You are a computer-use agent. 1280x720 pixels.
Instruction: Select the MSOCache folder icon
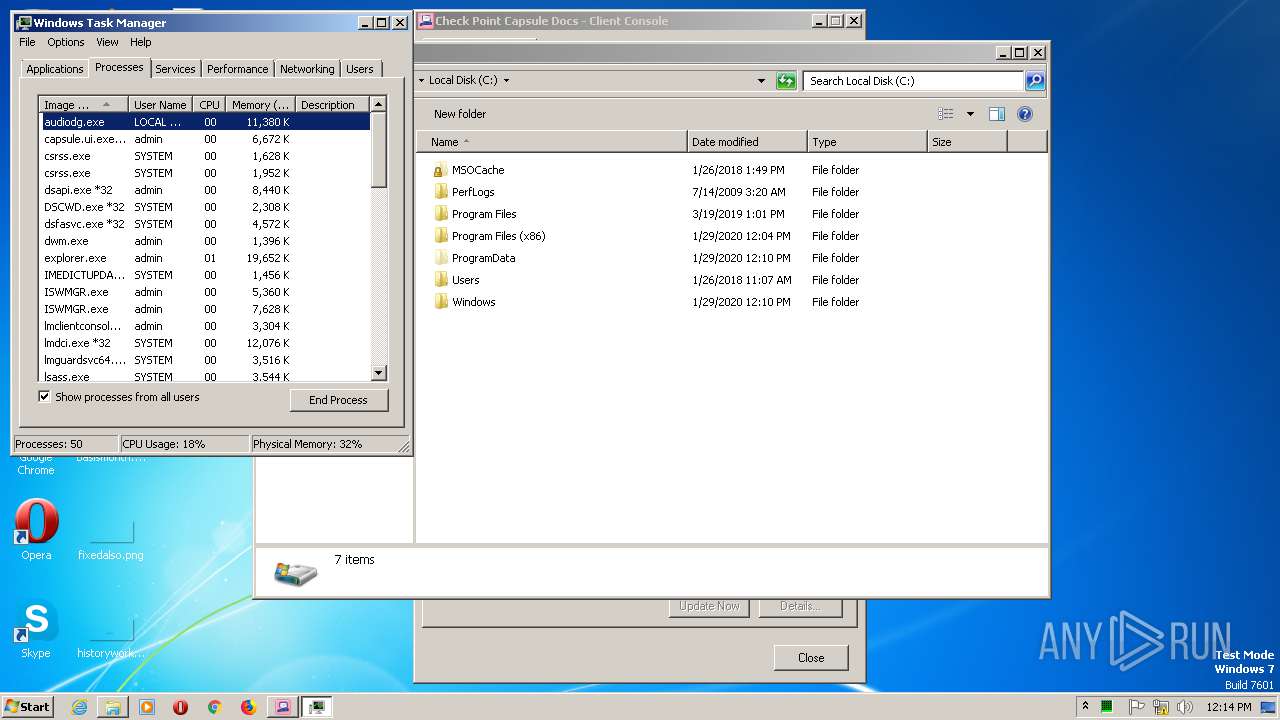(441, 170)
